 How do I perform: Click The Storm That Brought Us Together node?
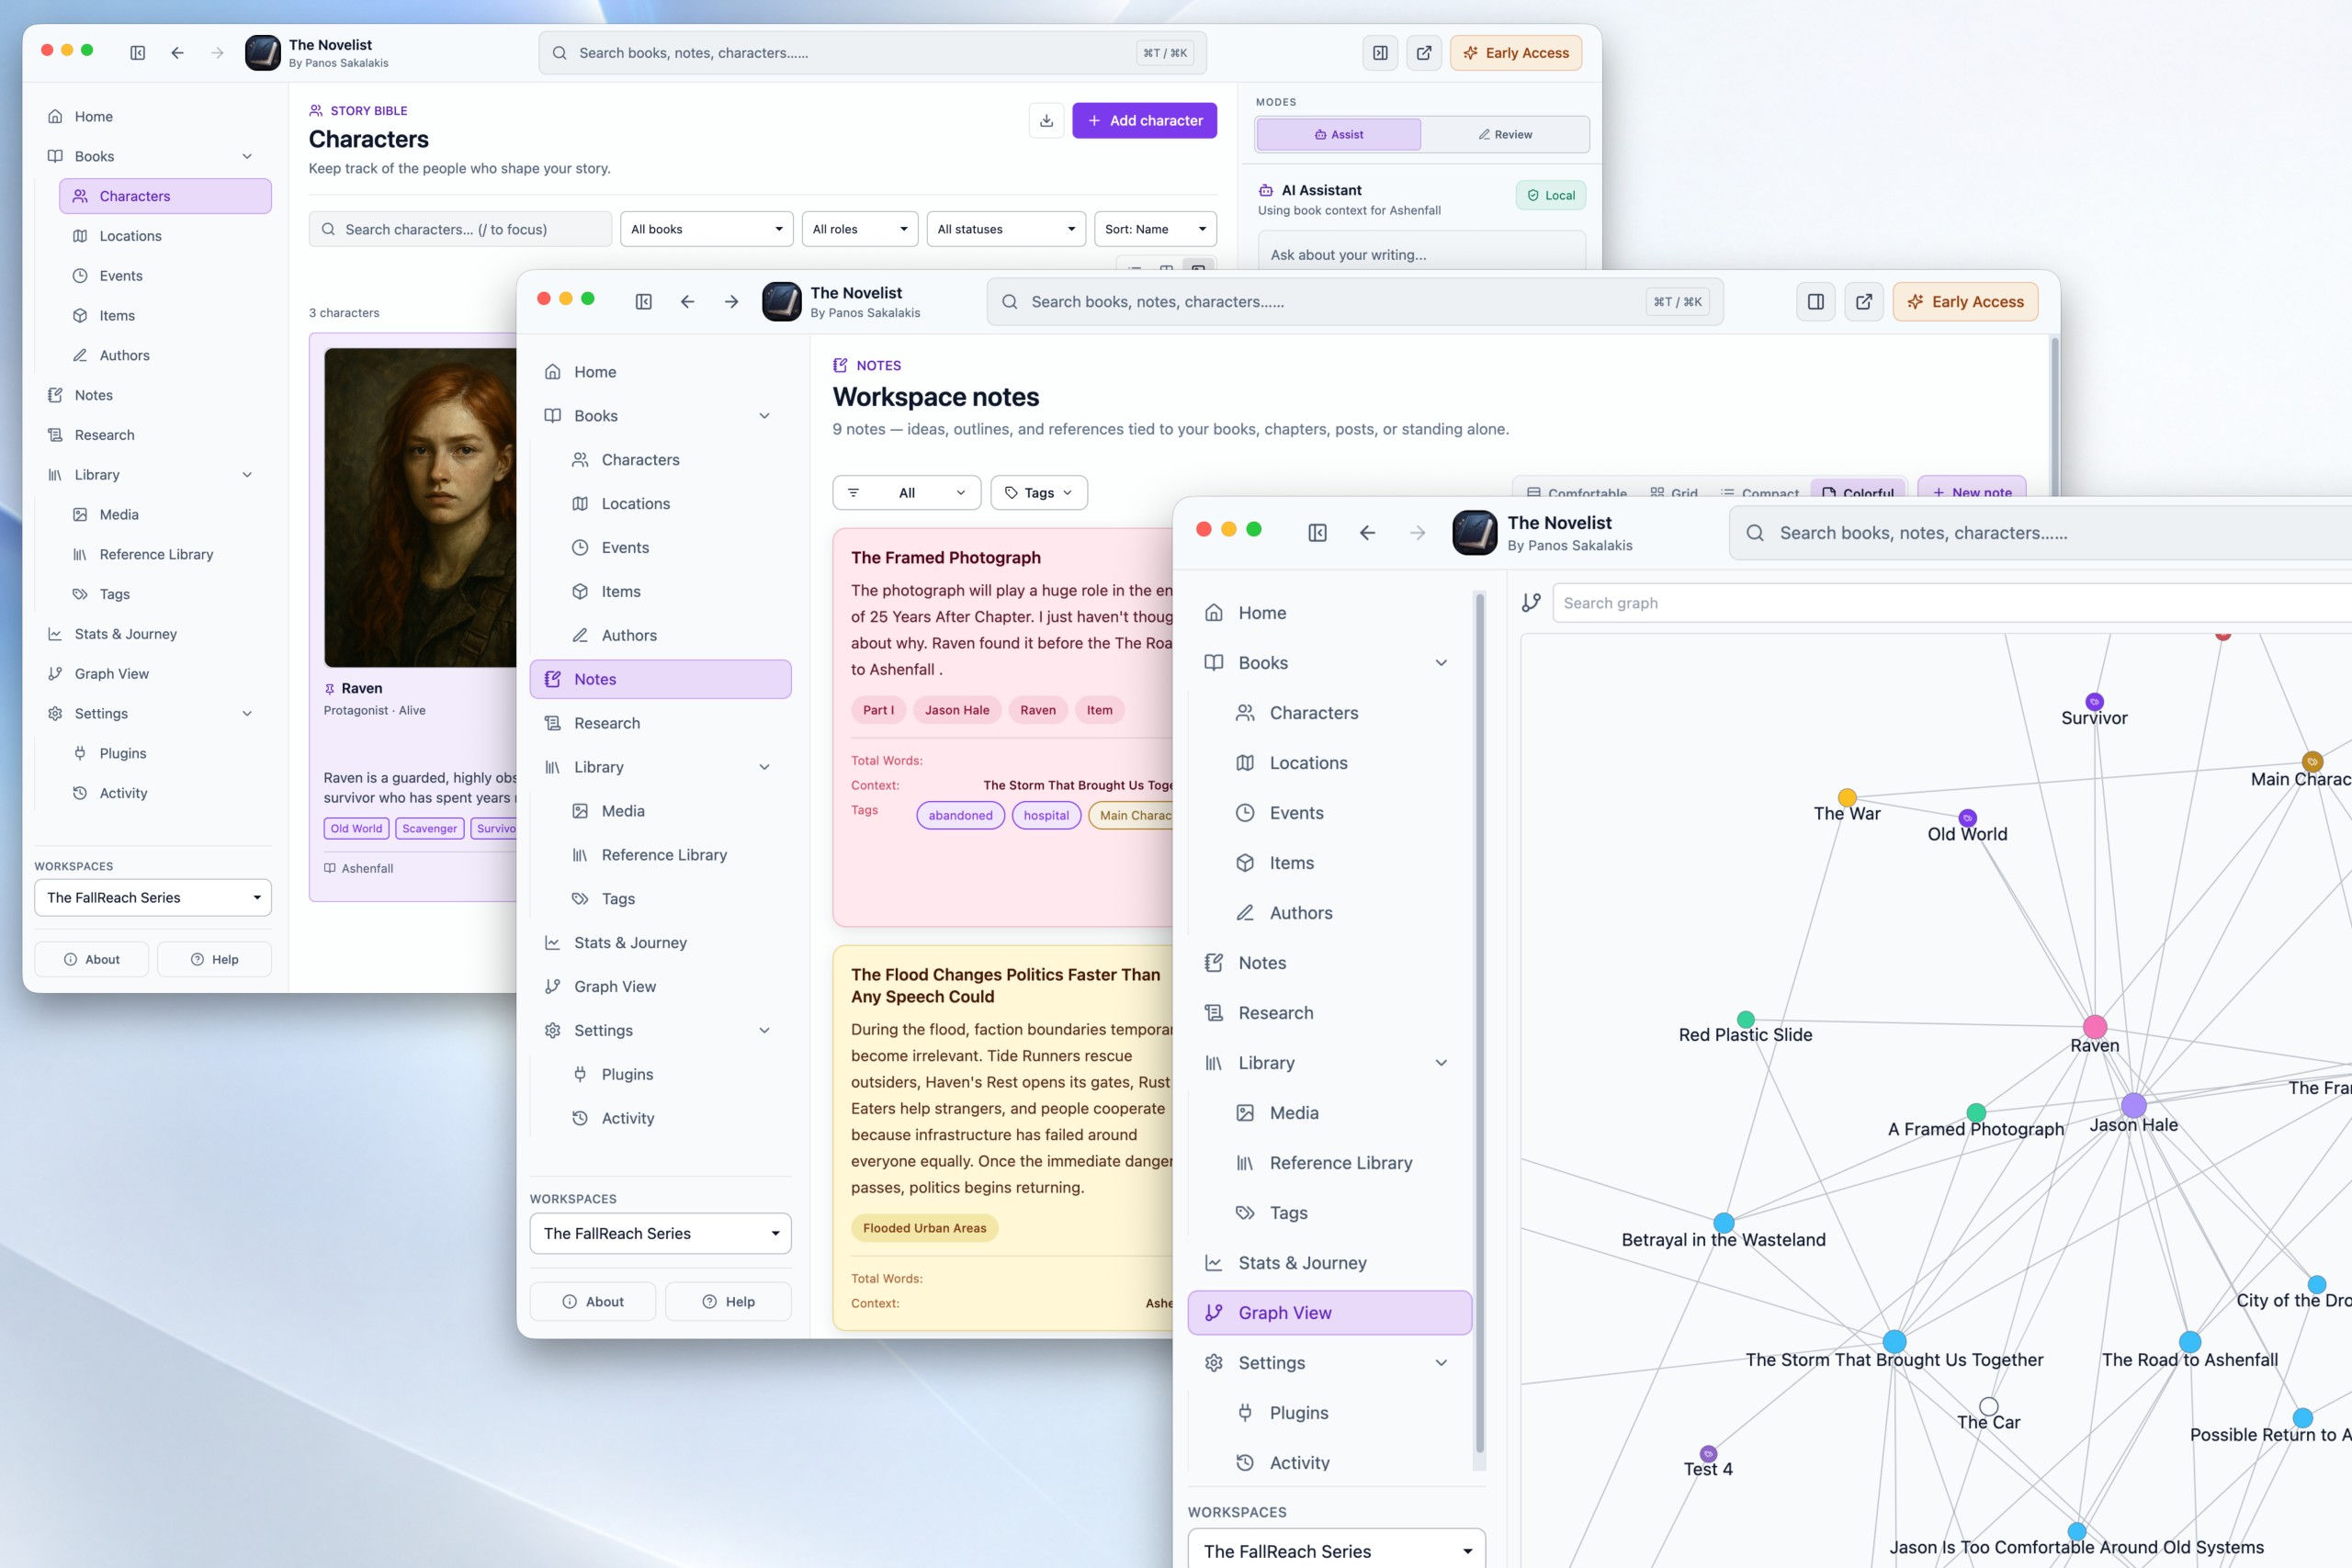(1894, 1341)
